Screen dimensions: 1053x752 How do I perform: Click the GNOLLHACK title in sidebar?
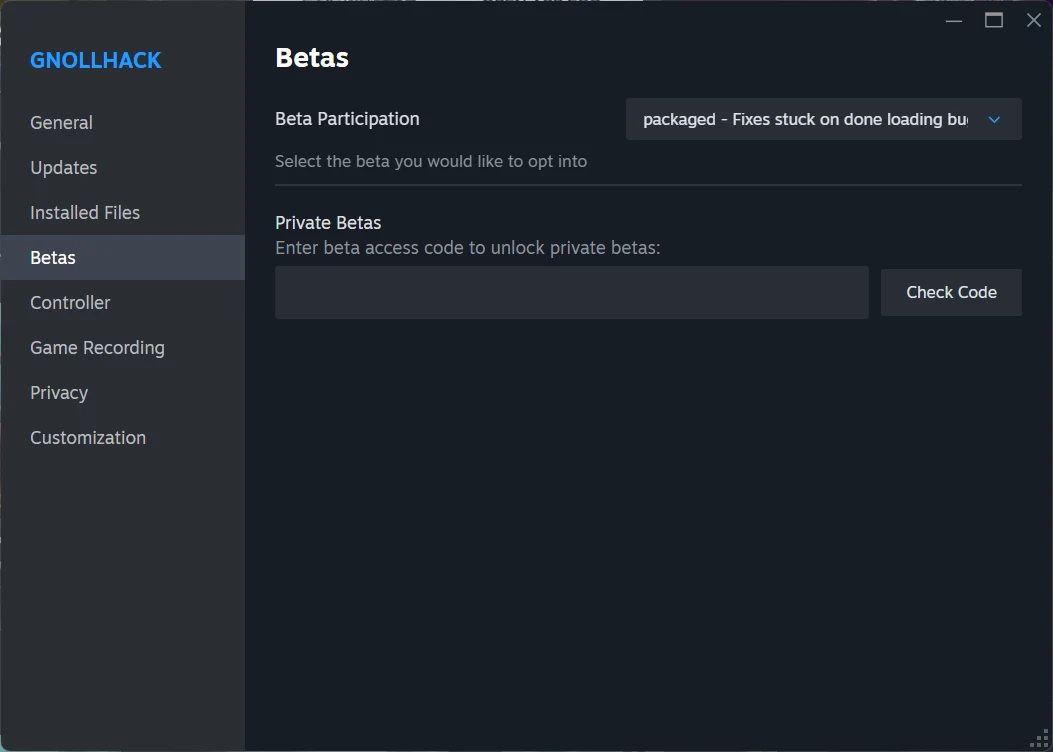point(95,60)
